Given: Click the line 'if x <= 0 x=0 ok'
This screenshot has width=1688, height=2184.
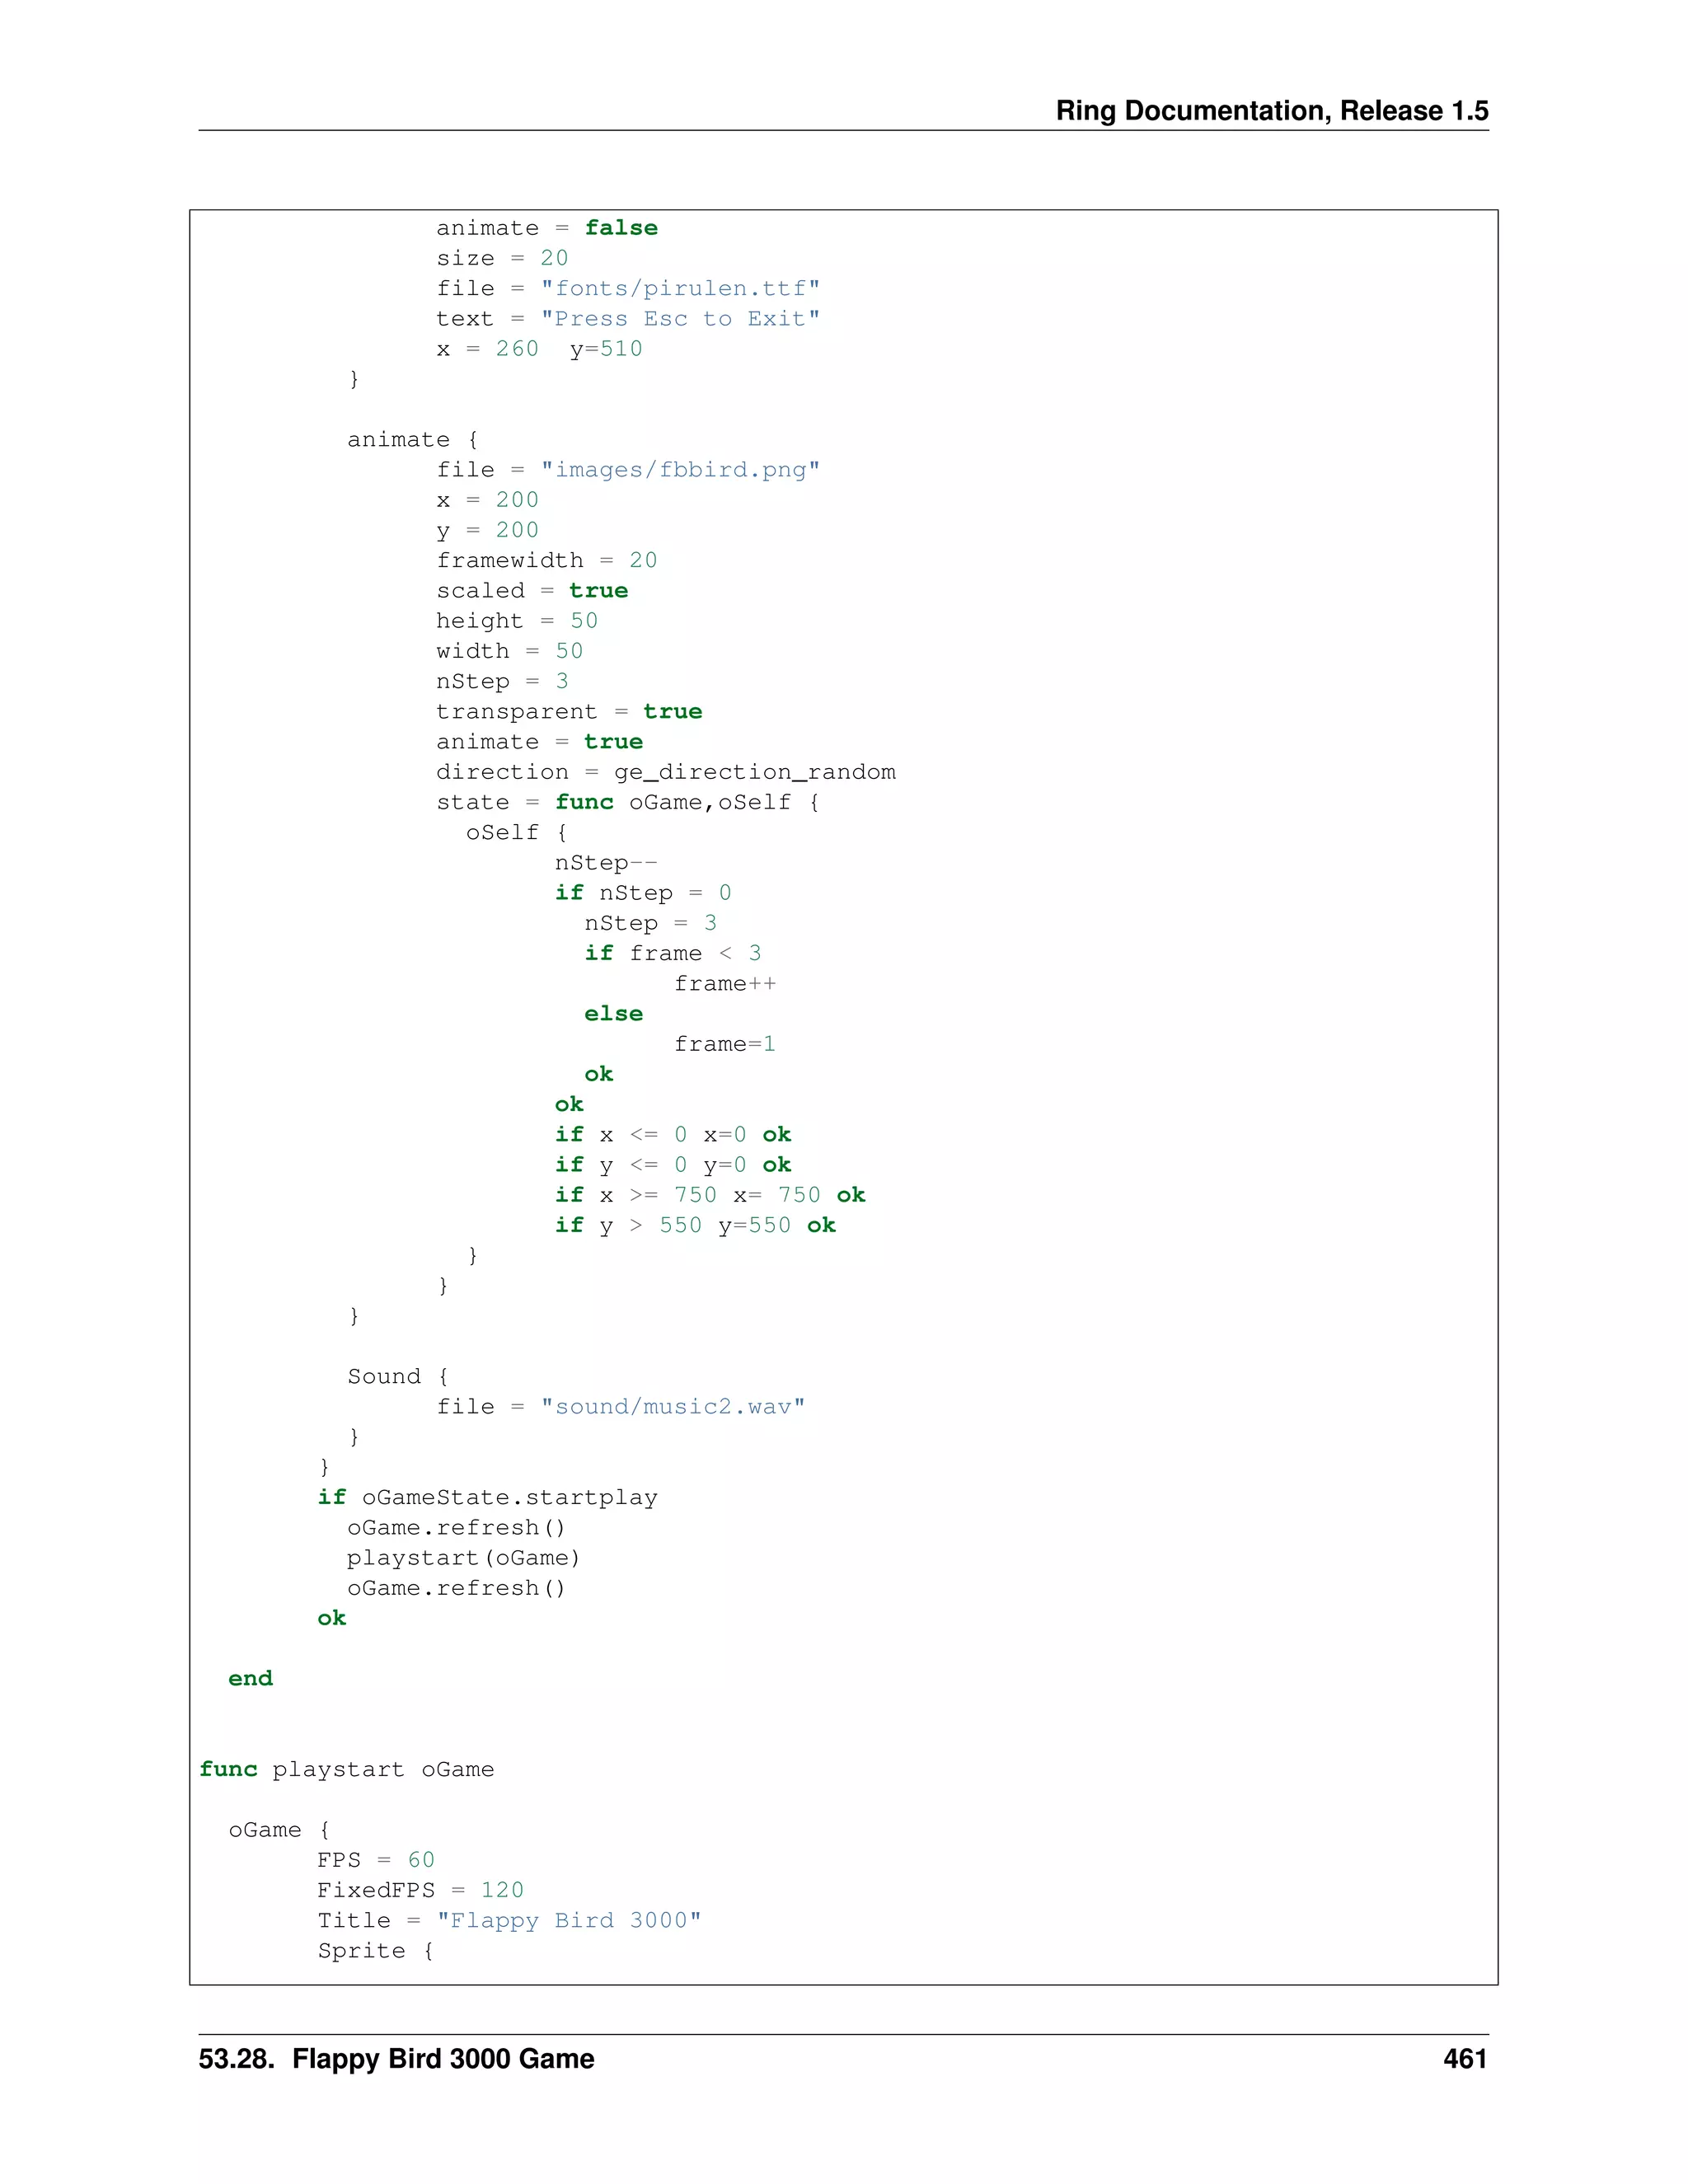Looking at the screenshot, I should pyautogui.click(x=673, y=1135).
